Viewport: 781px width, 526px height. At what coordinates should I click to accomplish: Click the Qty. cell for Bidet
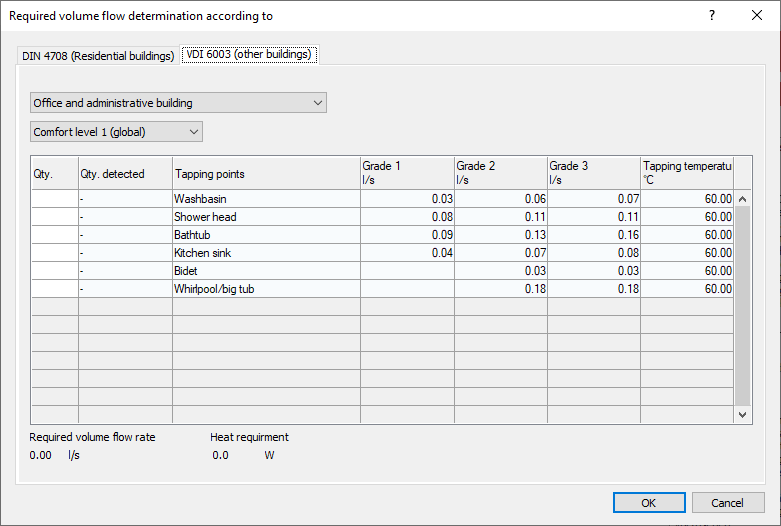tap(55, 270)
